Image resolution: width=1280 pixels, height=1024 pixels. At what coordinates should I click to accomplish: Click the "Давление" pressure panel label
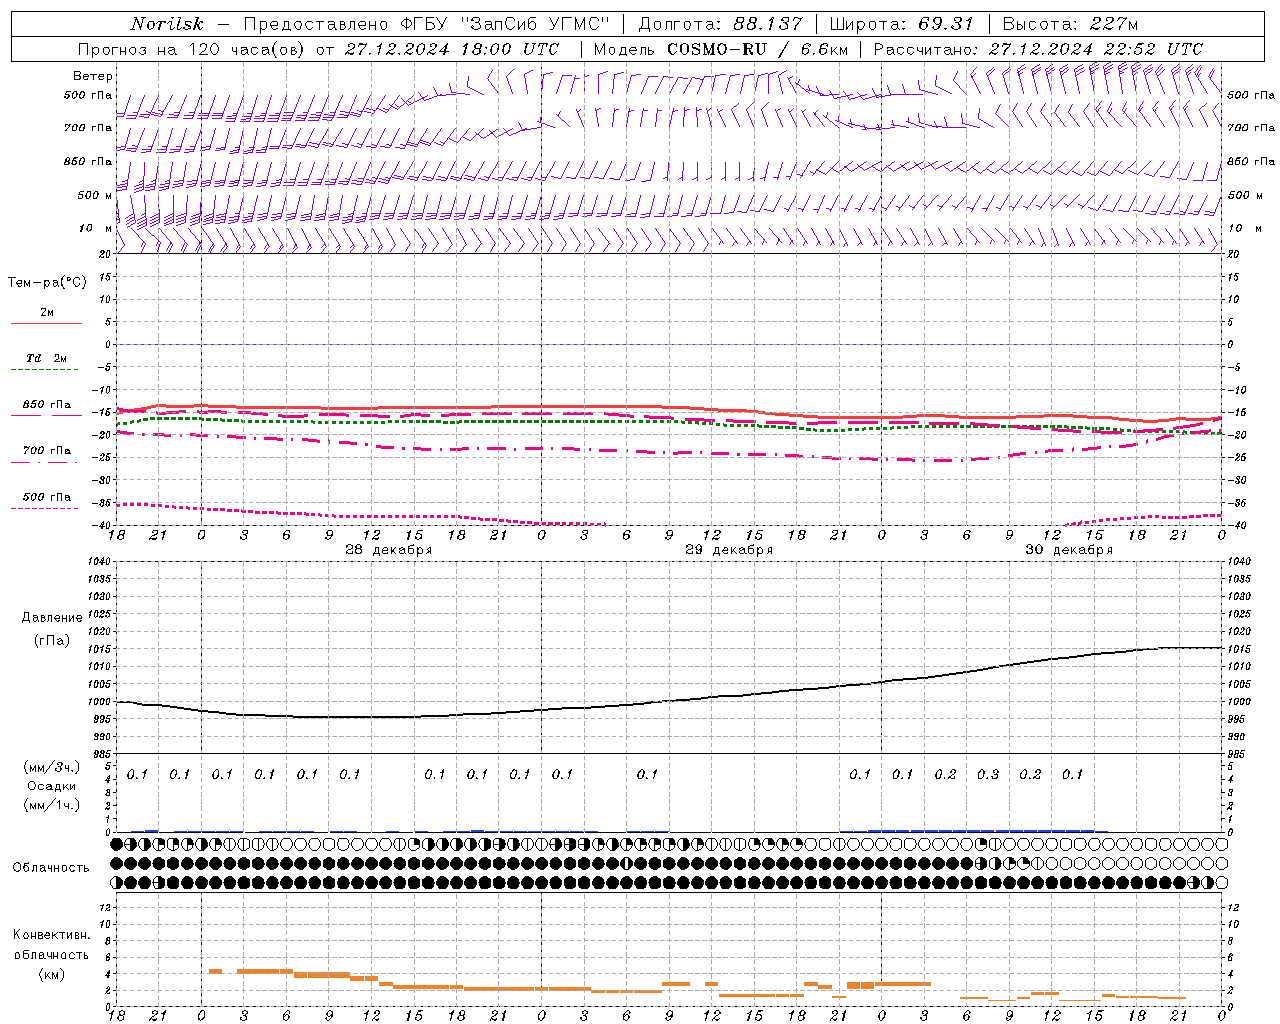coord(52,618)
